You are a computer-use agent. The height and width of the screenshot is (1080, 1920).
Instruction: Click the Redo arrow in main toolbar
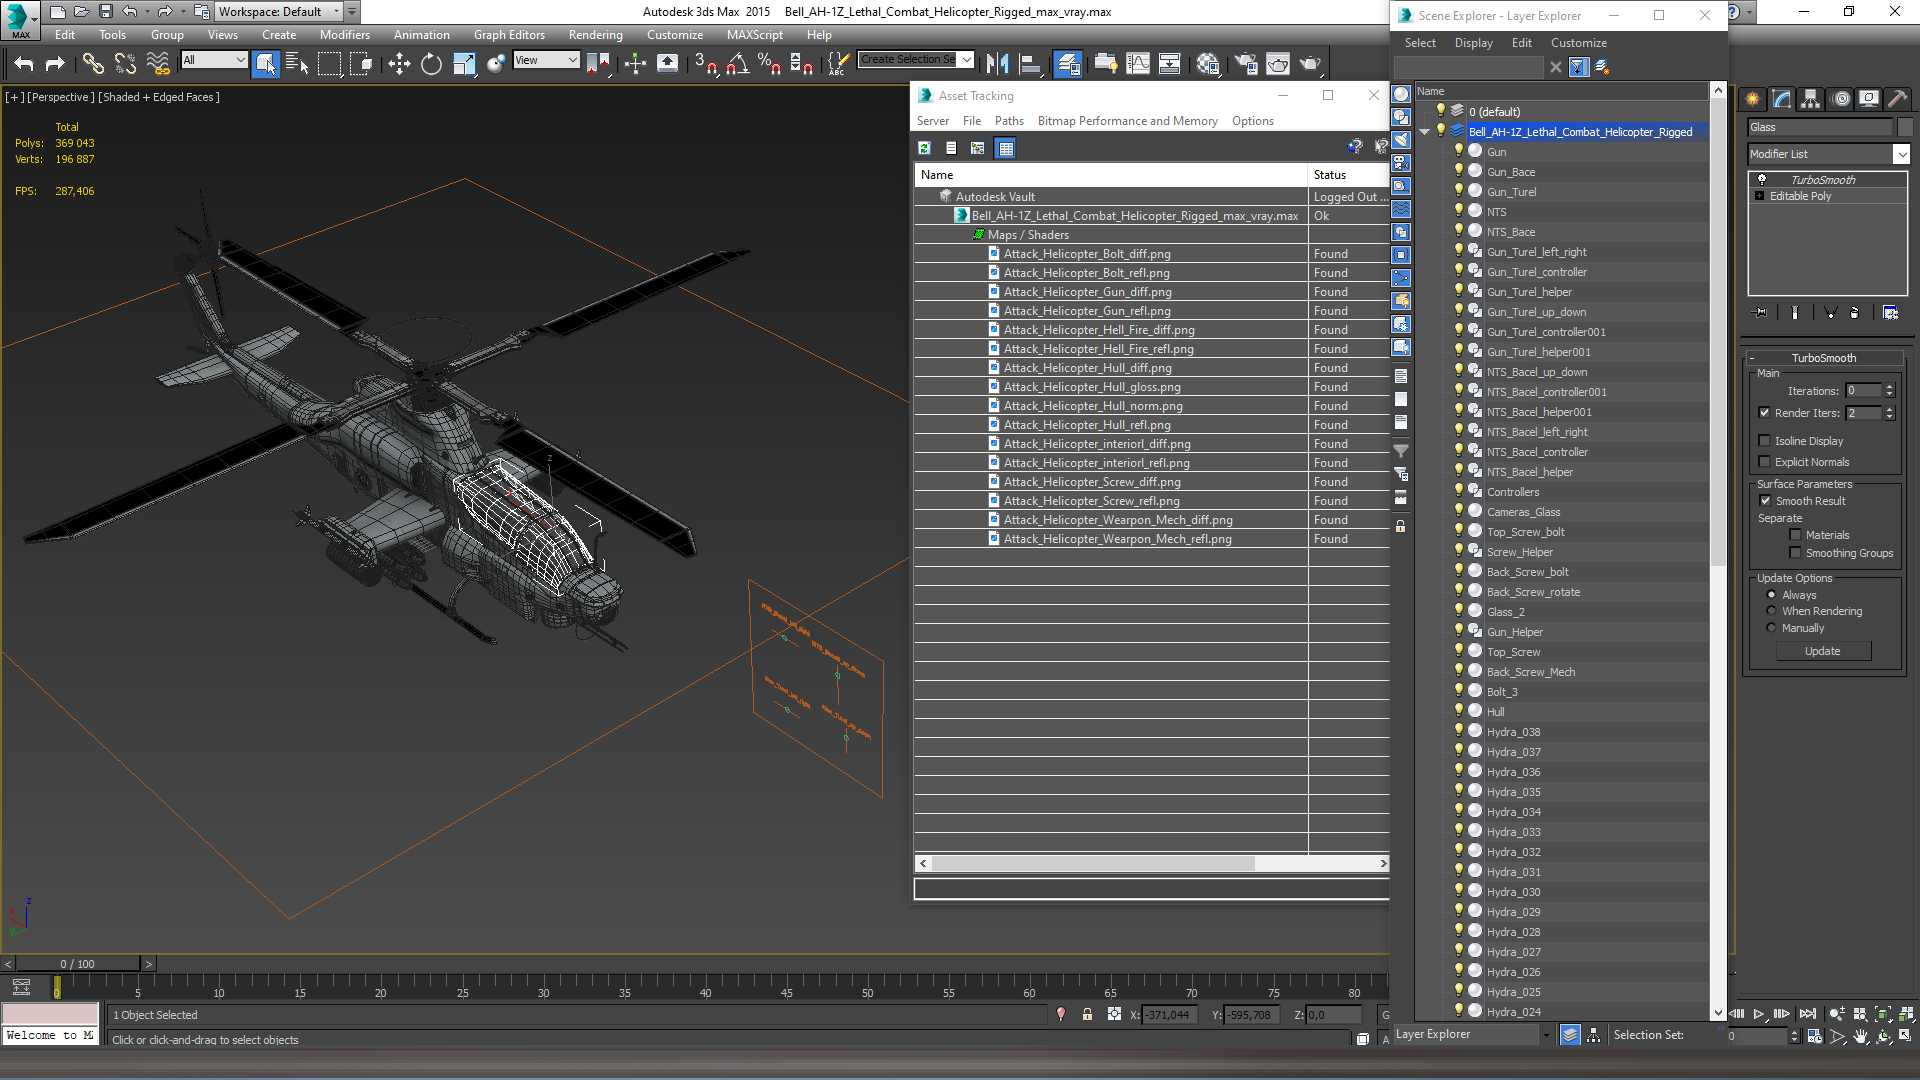pyautogui.click(x=55, y=64)
